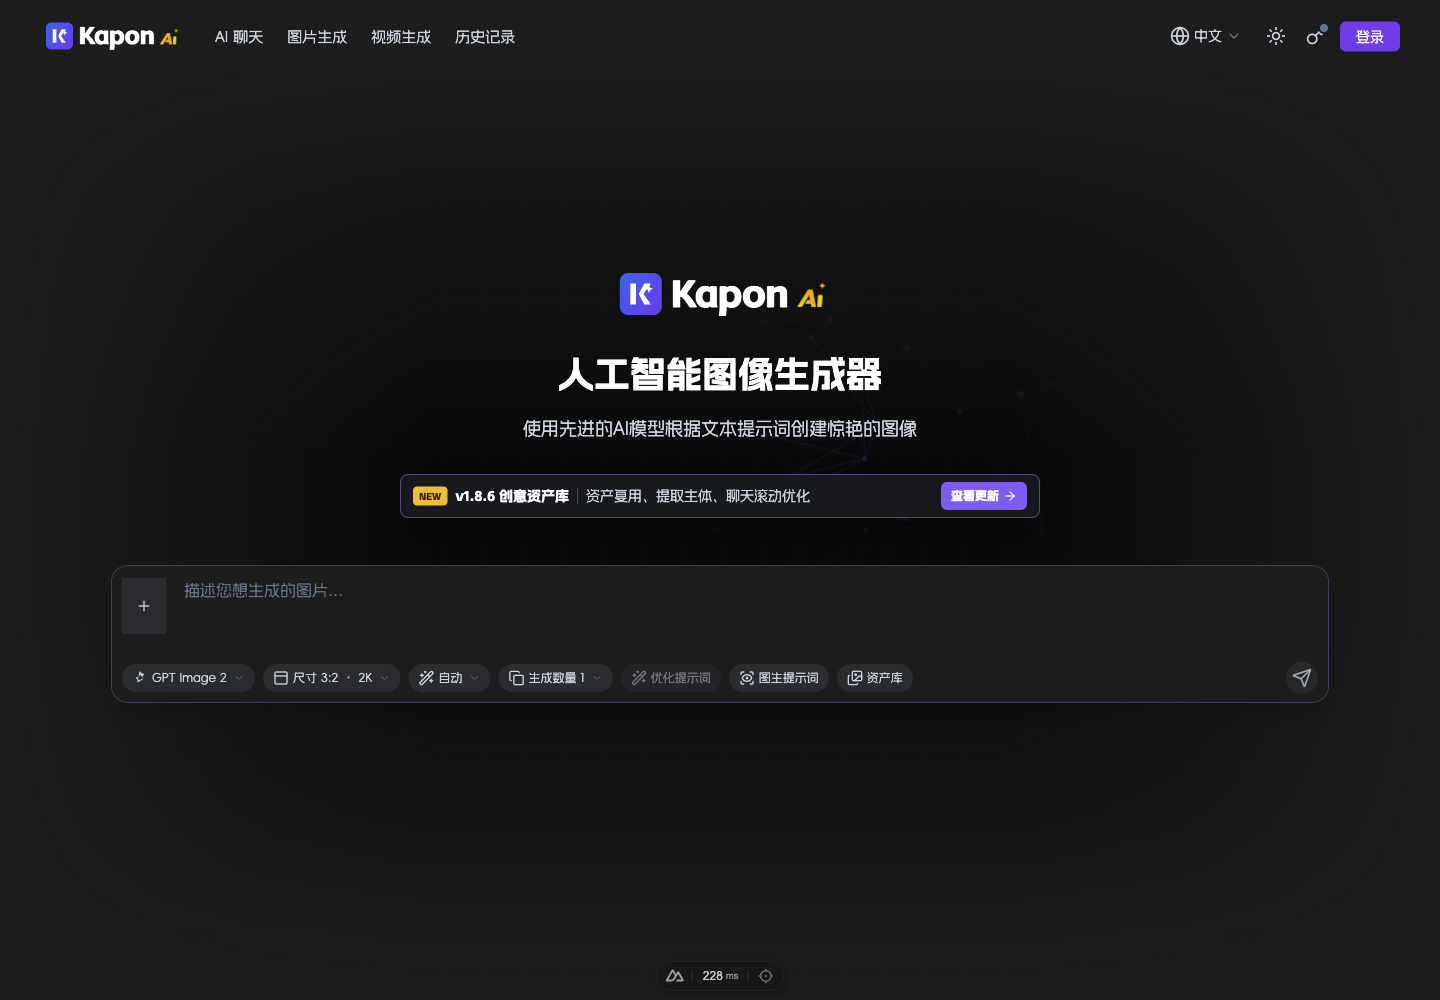Screen dimensions: 1440x1000
Task: Click the 资产复用、提取主体 announcement text
Action: (x=698, y=496)
